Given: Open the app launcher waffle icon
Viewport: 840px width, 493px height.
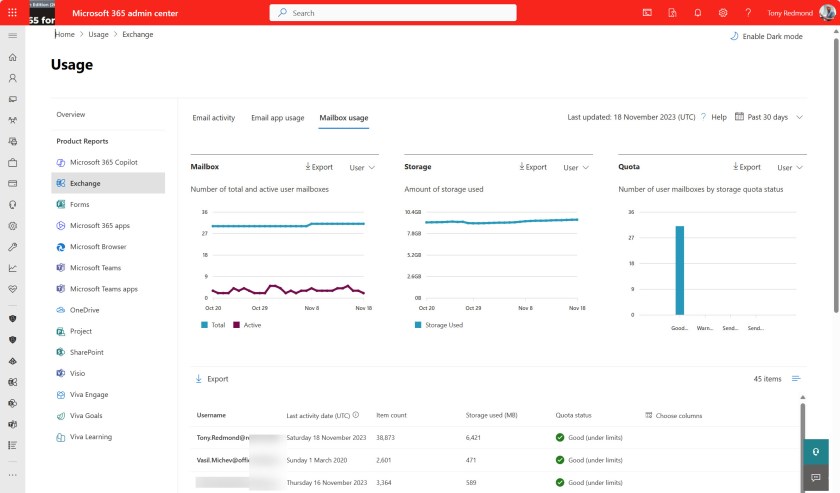Looking at the screenshot, I should (x=12, y=12).
